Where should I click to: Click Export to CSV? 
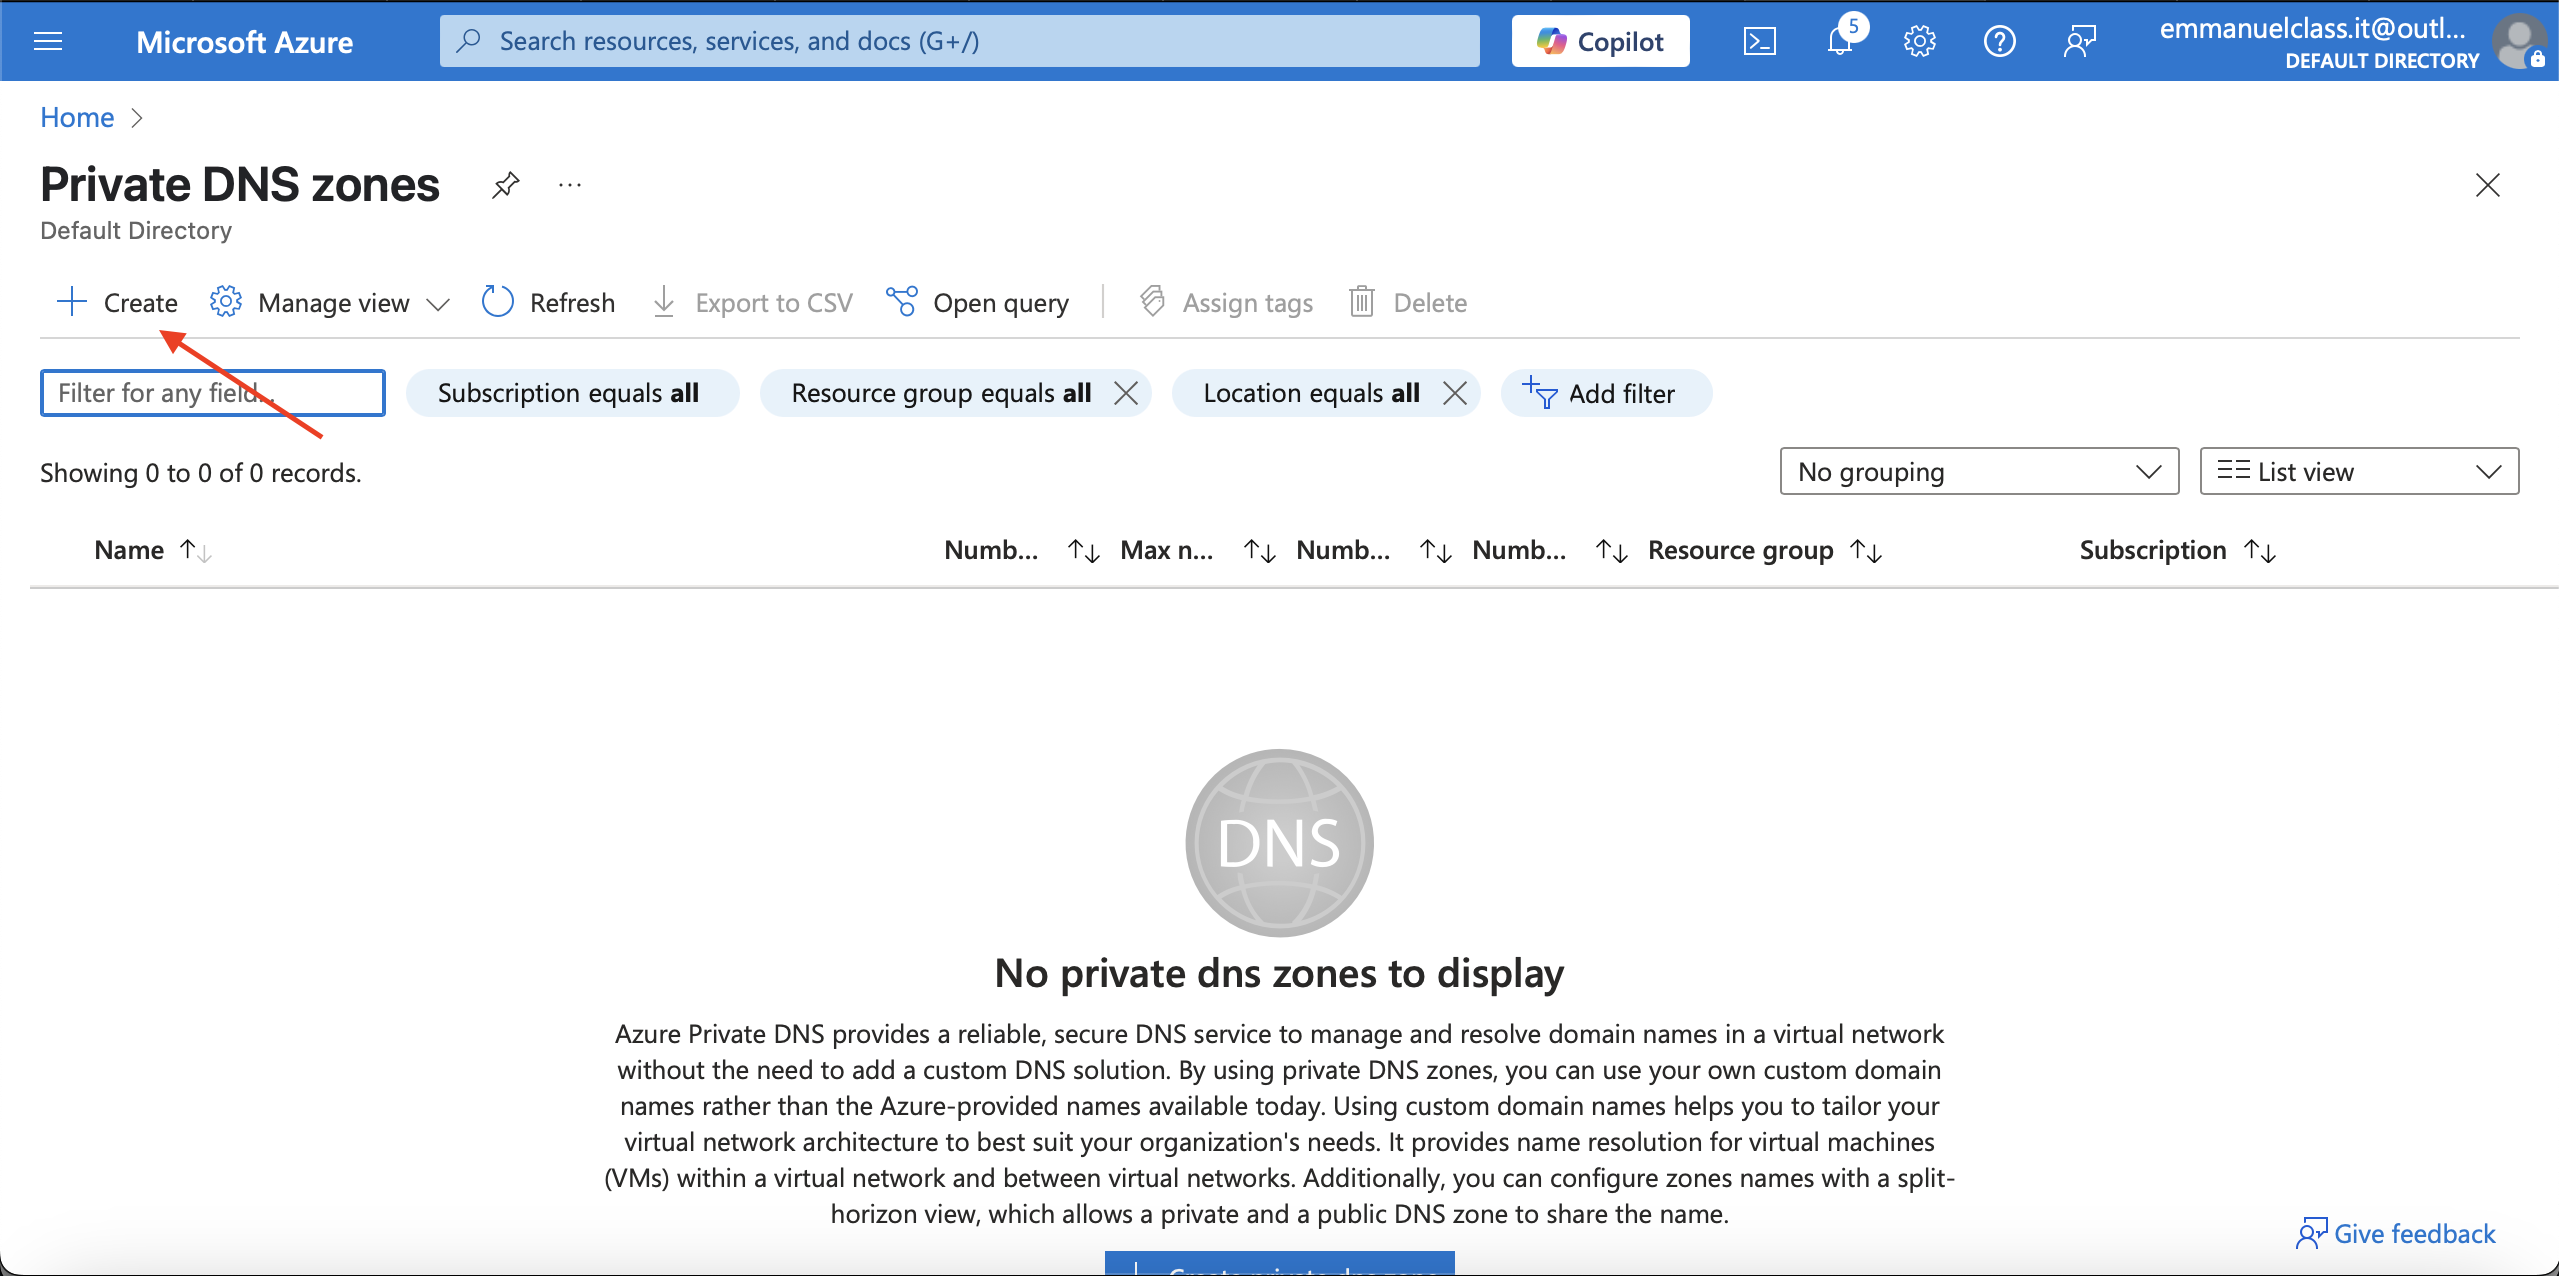(x=752, y=302)
